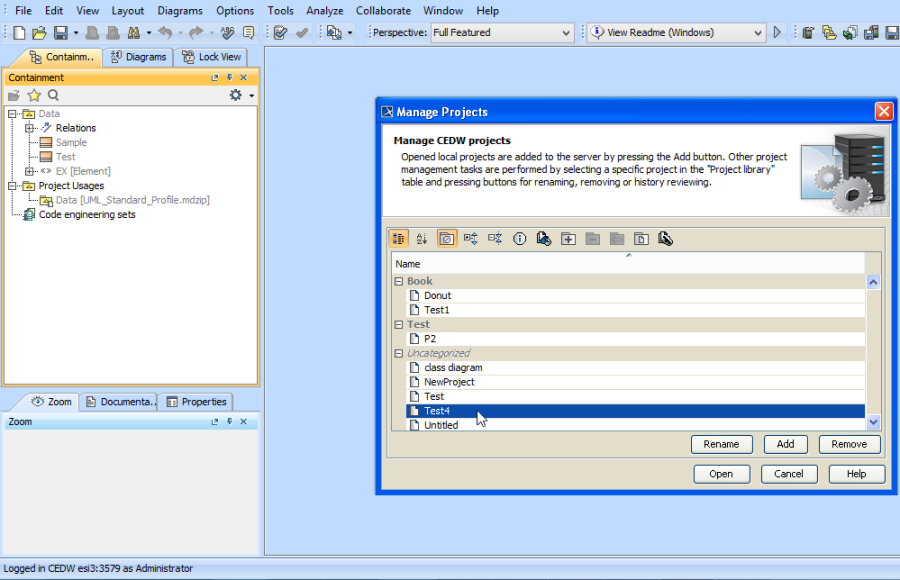
Task: Run the selected macro with play arrow
Action: [x=778, y=33]
